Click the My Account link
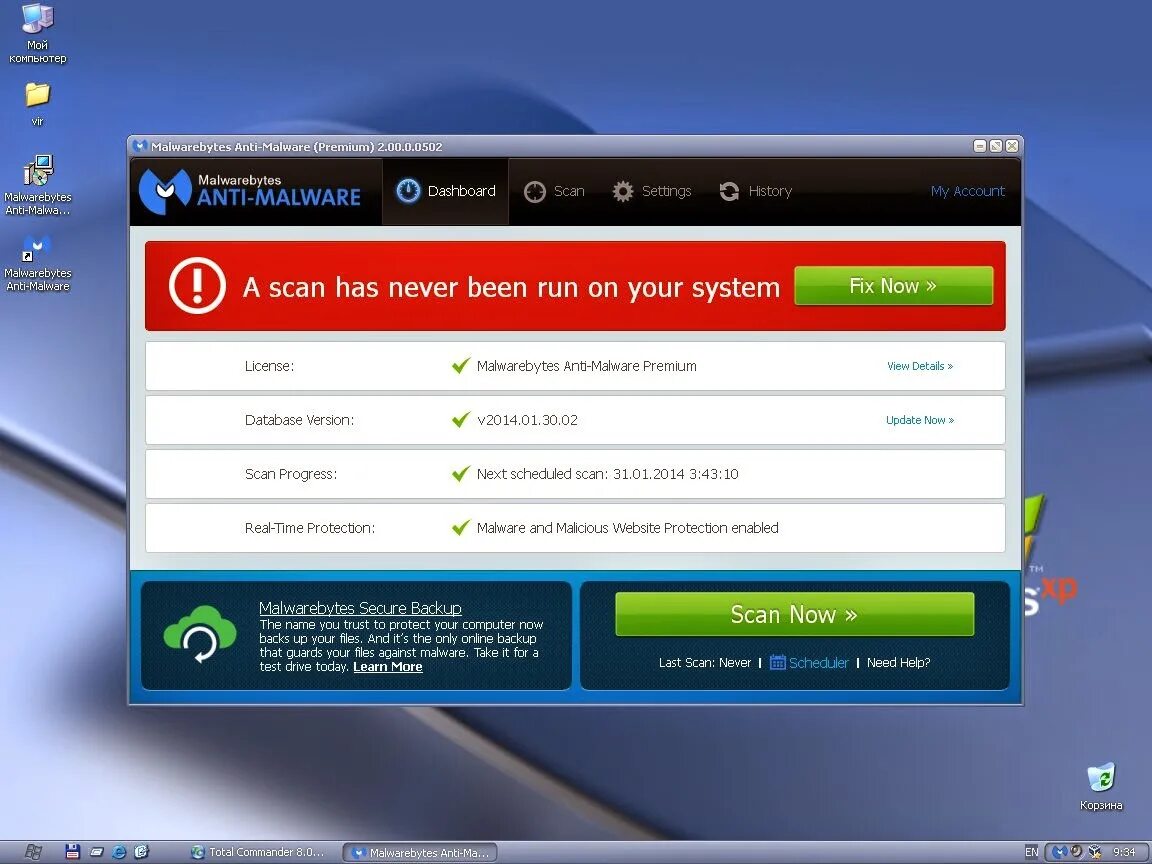Screen dimensions: 1152x864 coord(968,191)
